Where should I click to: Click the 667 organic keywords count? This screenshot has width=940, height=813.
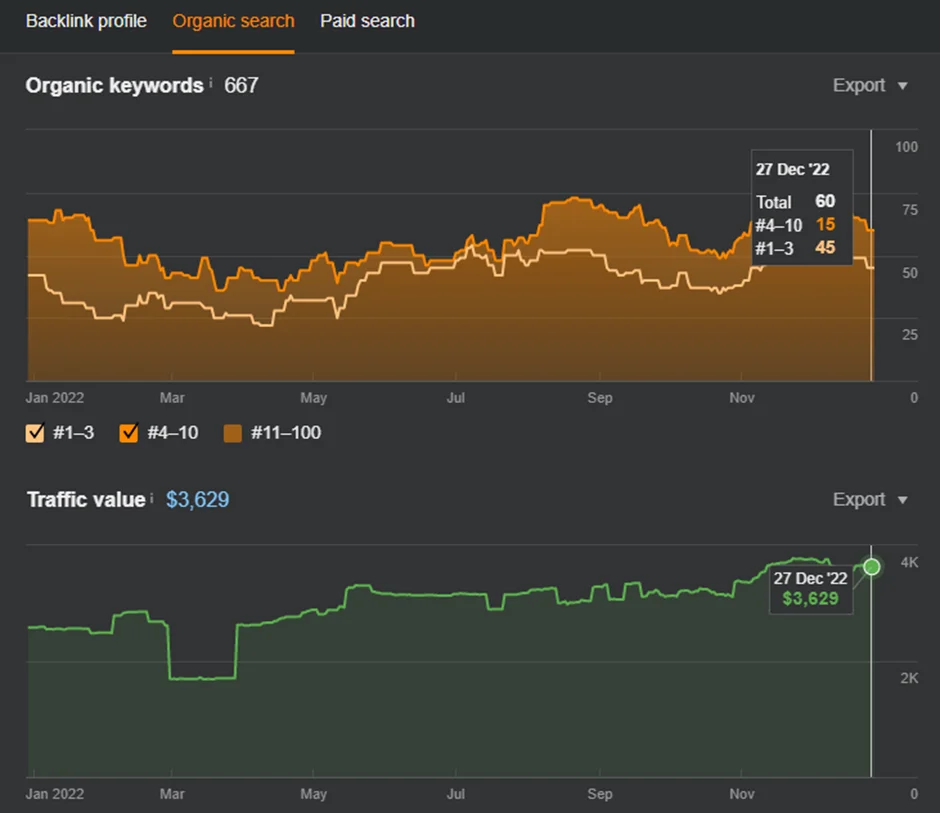(x=241, y=85)
